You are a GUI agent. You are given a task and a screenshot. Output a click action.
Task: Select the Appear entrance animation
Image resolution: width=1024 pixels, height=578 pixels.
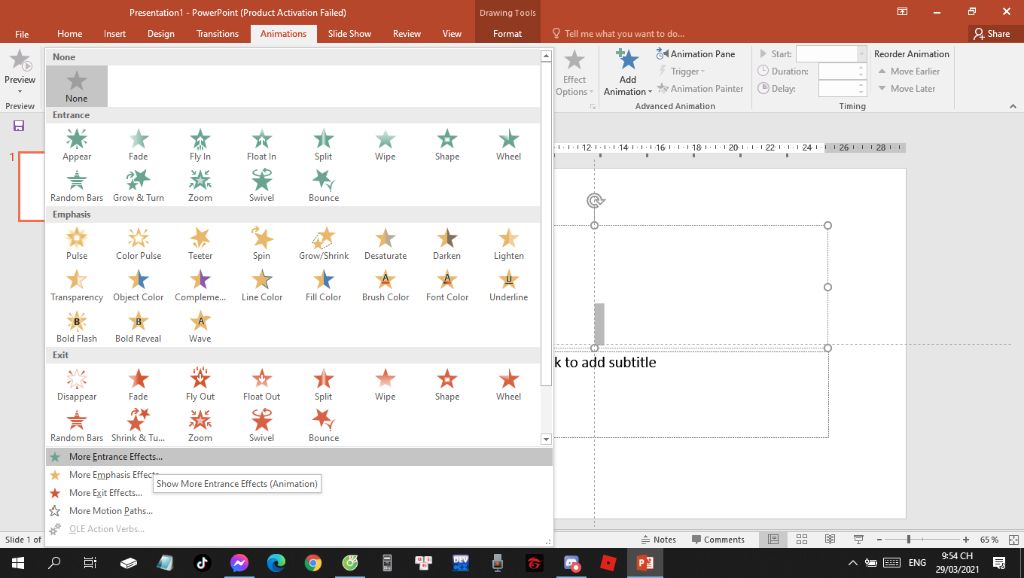coord(76,144)
